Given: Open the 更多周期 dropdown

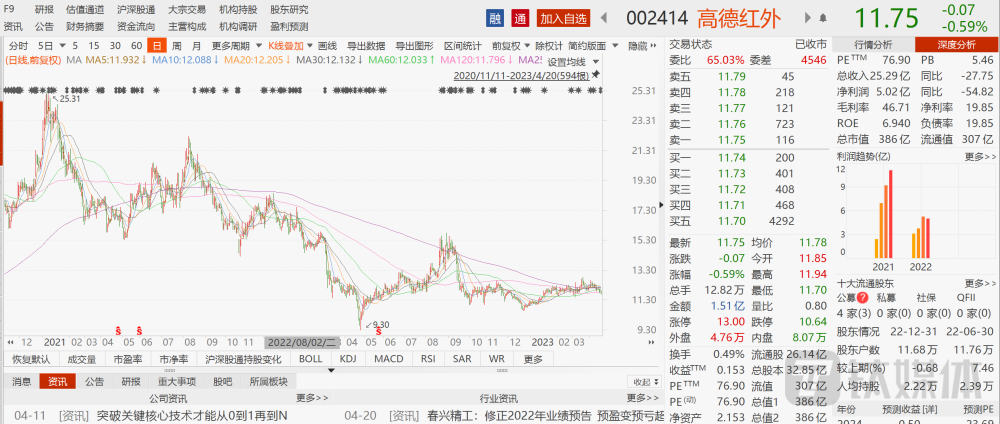Looking at the screenshot, I should (x=259, y=46).
